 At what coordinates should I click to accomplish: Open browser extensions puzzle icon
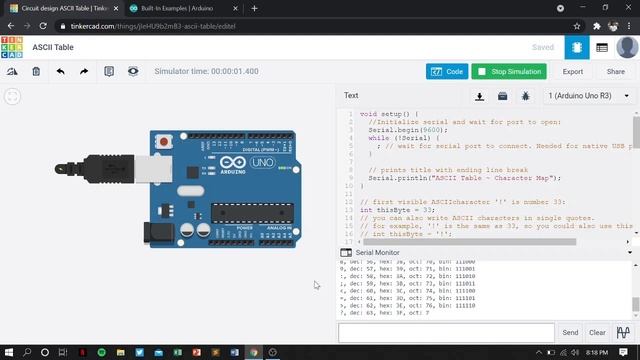[597, 26]
